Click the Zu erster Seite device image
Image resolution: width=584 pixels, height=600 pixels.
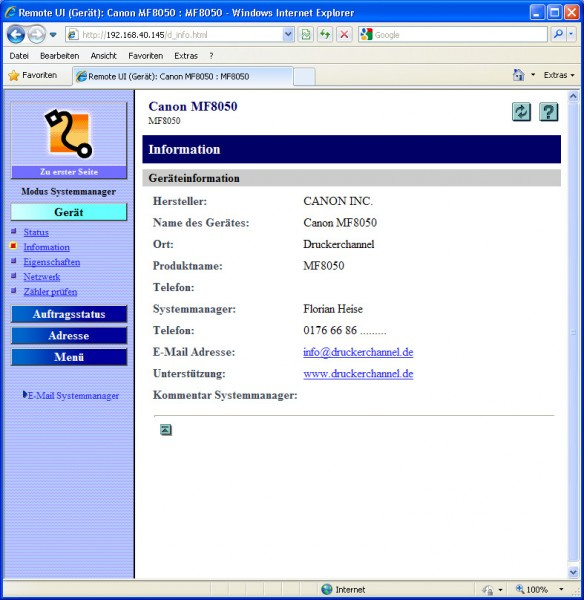(x=69, y=140)
